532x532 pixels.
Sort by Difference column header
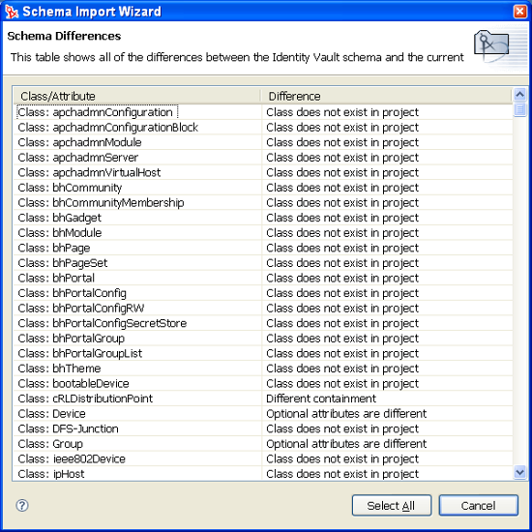[x=386, y=96]
